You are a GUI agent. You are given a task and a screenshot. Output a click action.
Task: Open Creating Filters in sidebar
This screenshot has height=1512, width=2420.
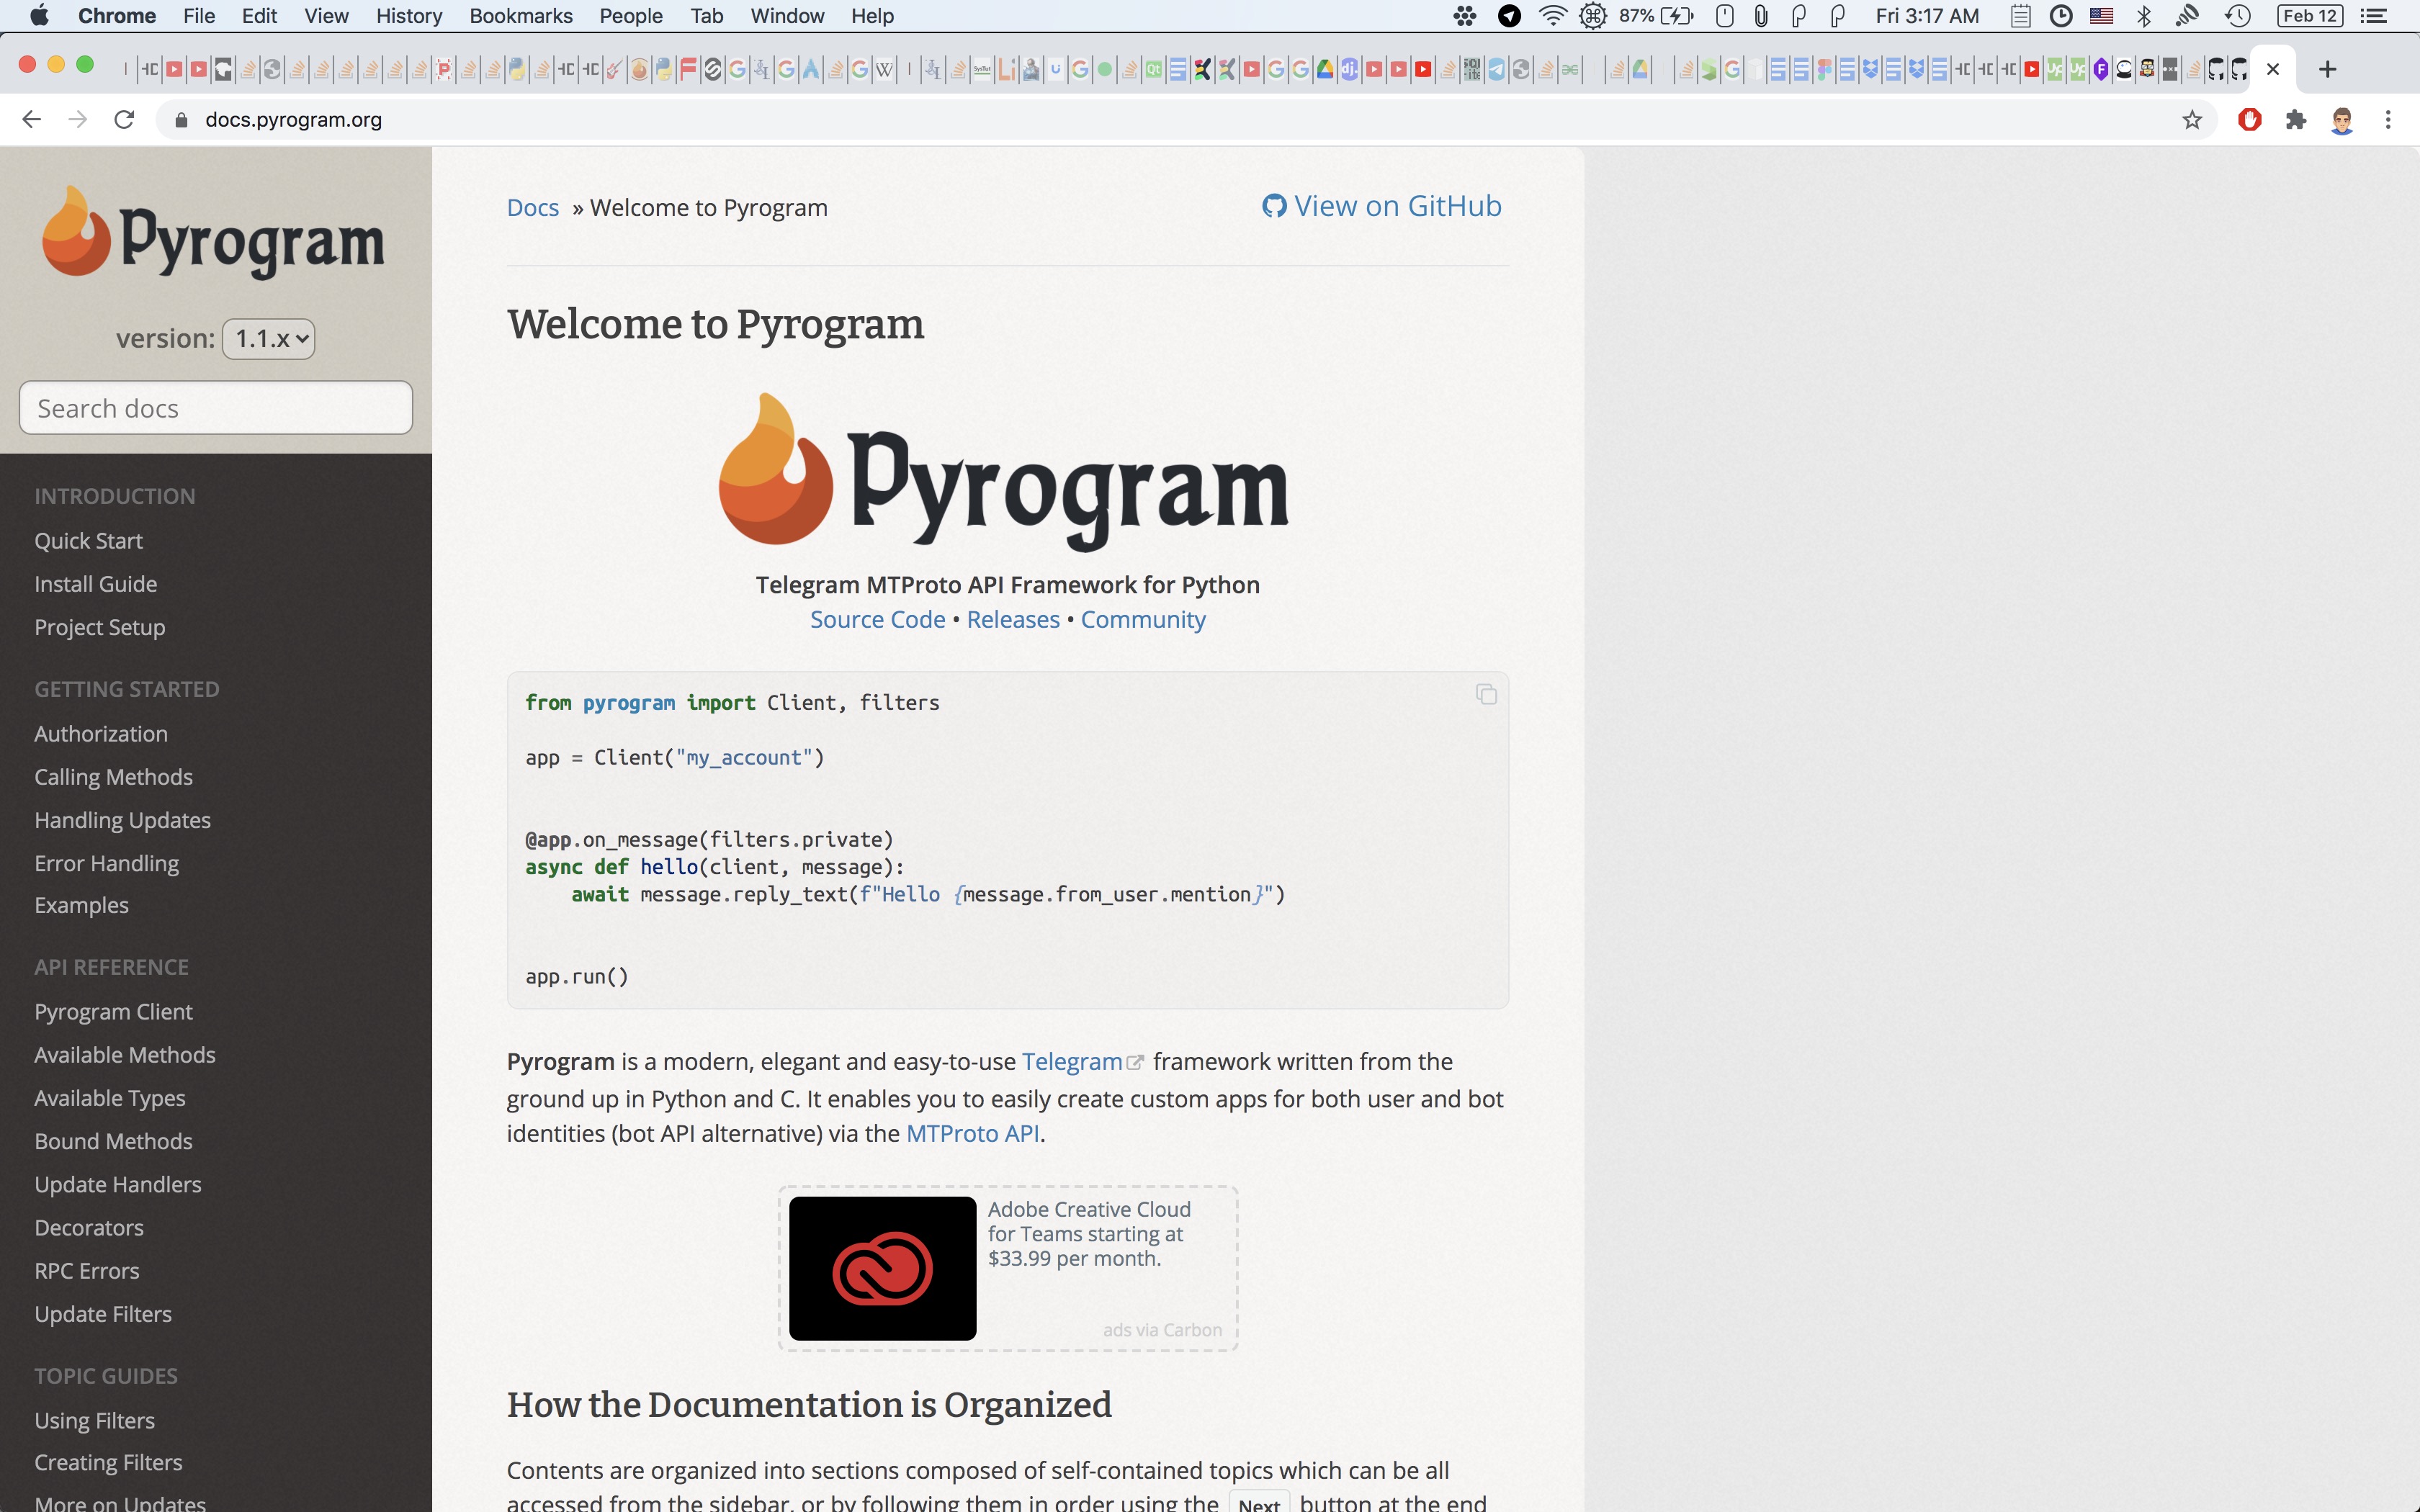108,1463
